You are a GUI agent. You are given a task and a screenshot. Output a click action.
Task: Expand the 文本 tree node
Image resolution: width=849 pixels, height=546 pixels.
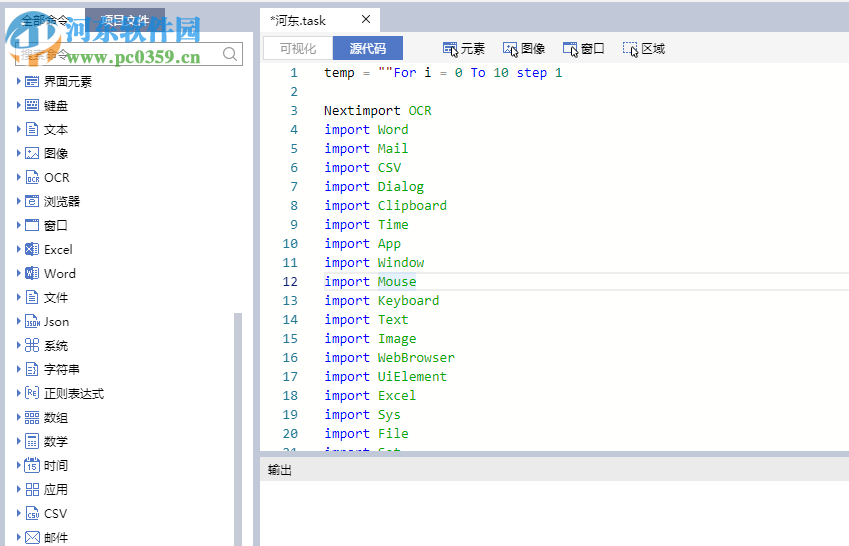(x=18, y=129)
